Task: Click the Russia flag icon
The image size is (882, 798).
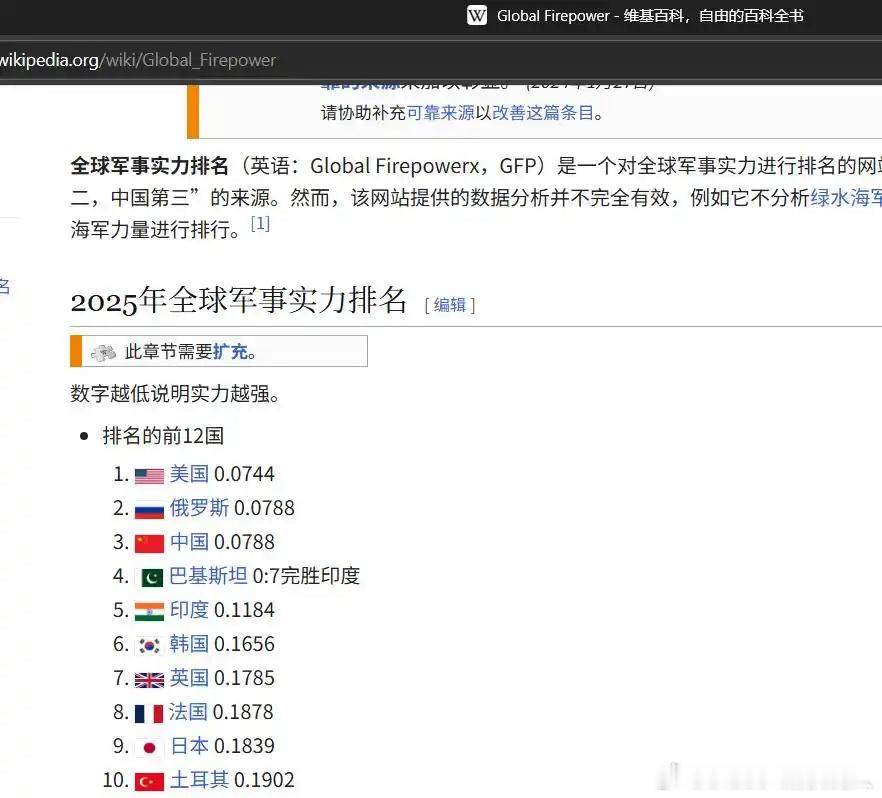Action: click(x=149, y=510)
